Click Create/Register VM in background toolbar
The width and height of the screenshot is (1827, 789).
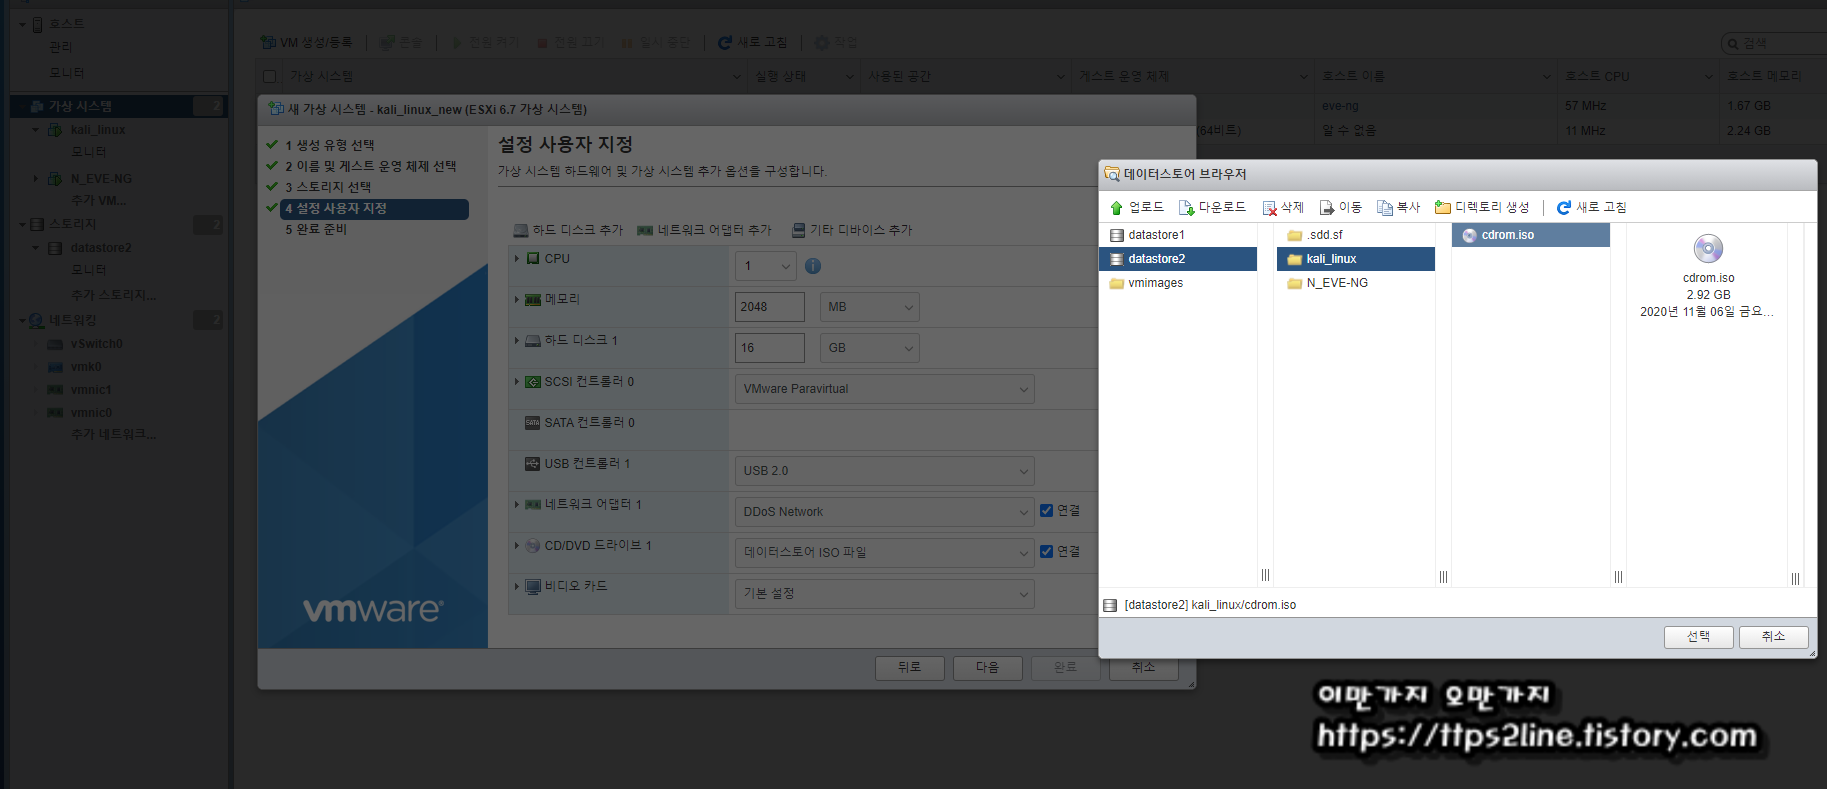pyautogui.click(x=306, y=43)
